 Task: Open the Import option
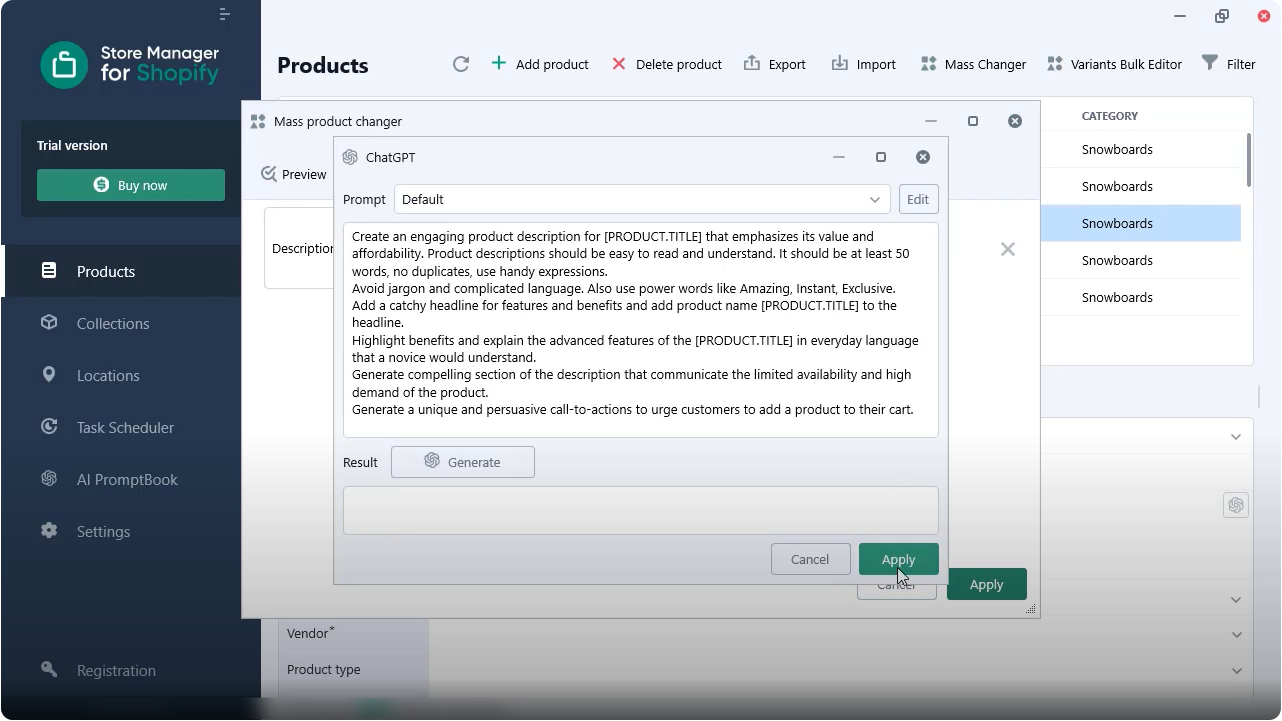(x=864, y=64)
